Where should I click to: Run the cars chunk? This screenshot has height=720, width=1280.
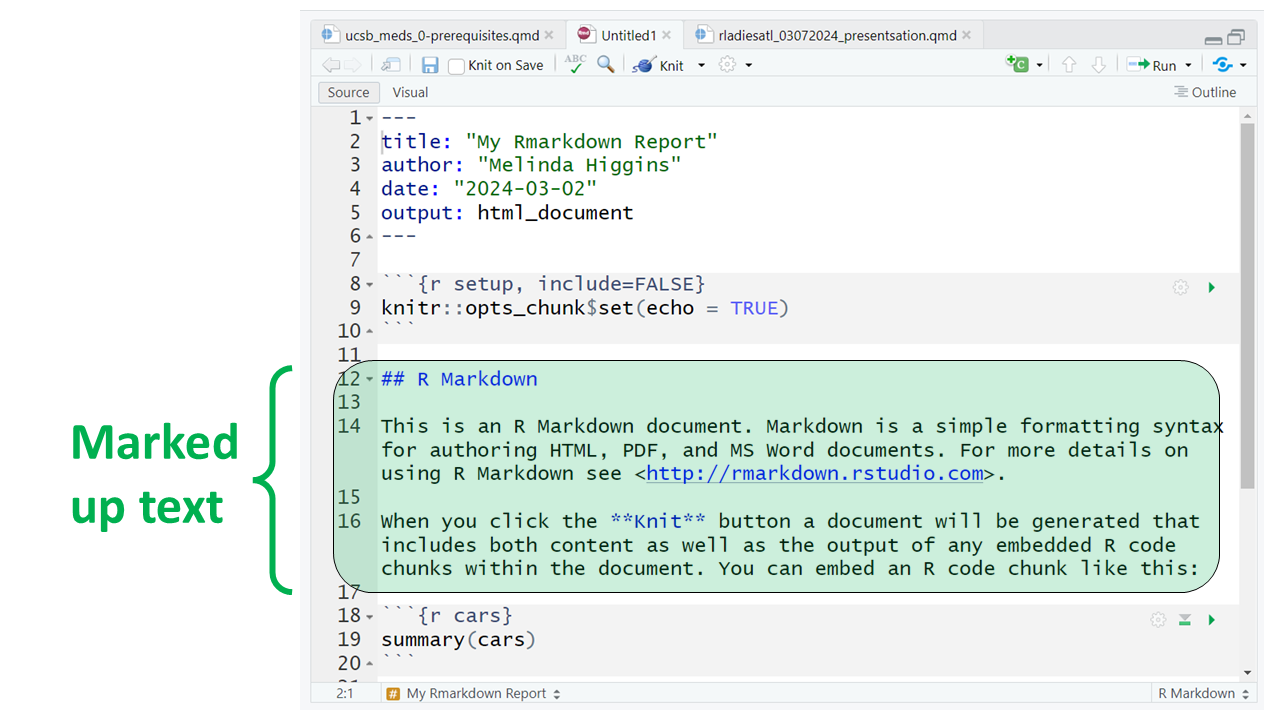click(x=1212, y=620)
